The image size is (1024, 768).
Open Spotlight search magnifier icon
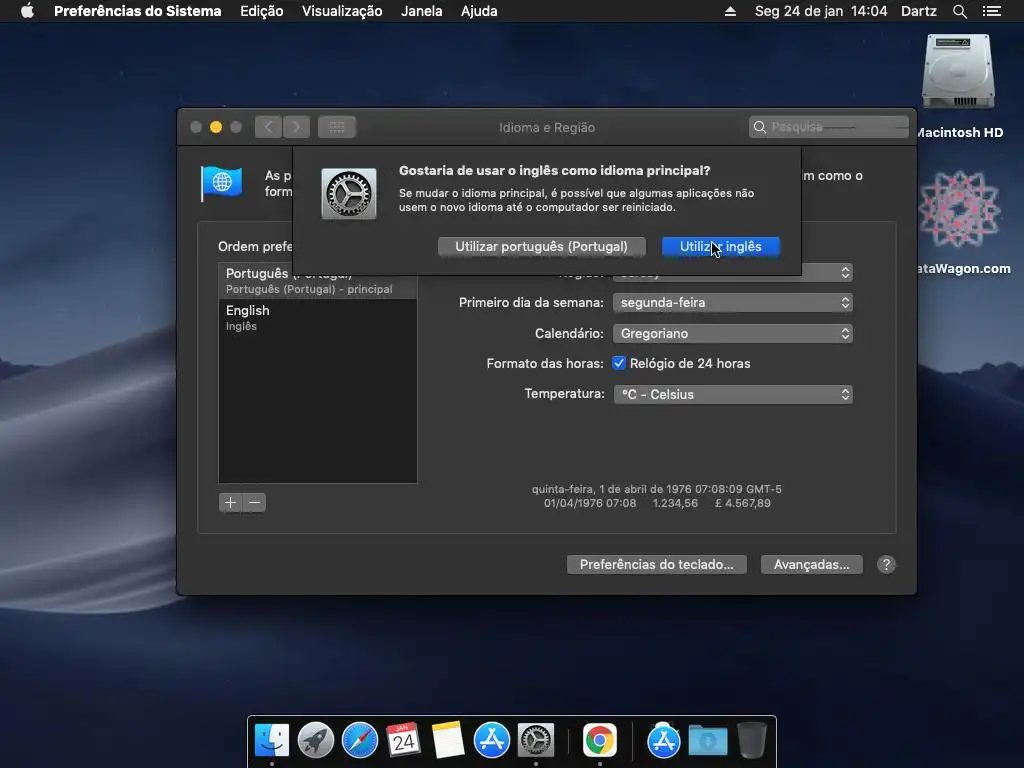tap(959, 11)
